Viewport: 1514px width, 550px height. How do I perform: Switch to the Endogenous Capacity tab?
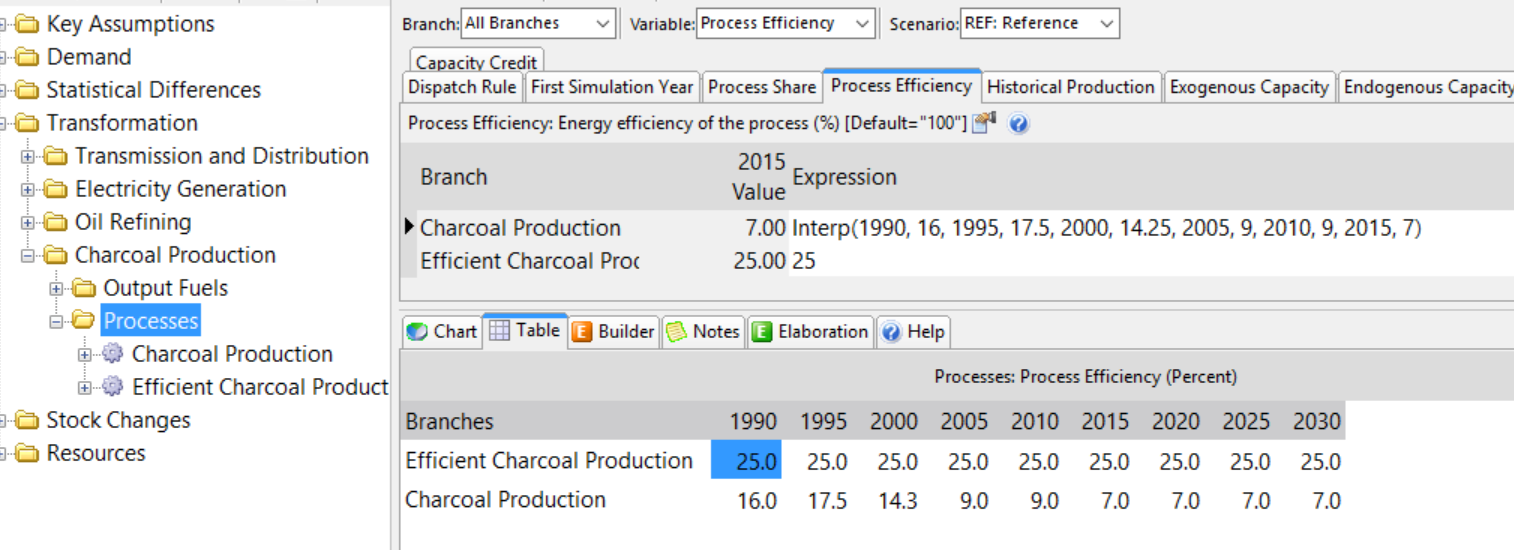1427,87
